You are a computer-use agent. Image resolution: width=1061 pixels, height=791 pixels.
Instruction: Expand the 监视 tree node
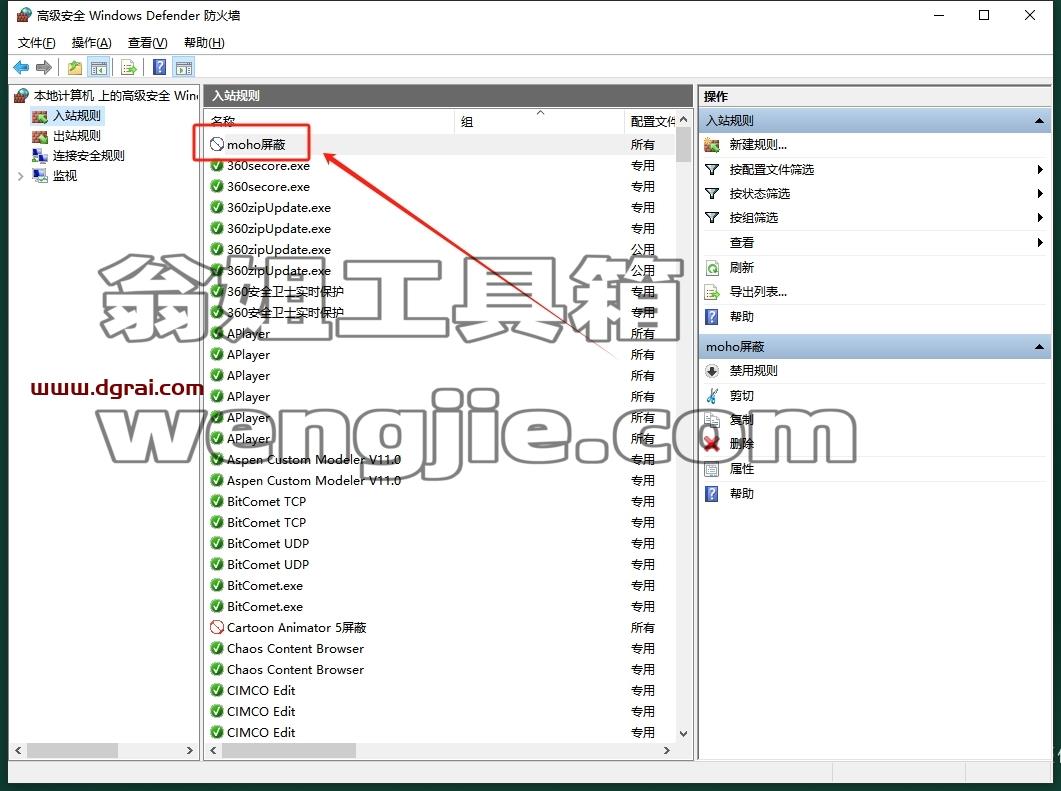point(20,176)
